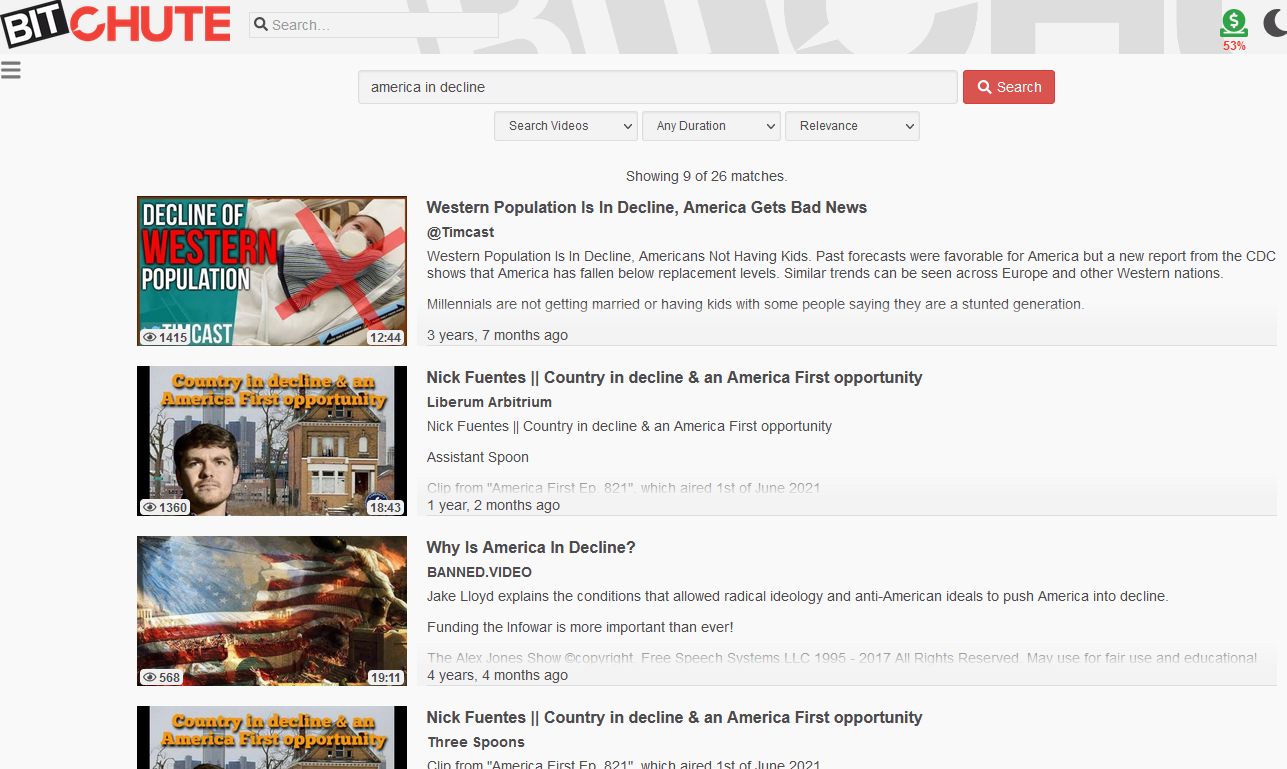Screen dimensions: 1287x769
Task: Open Decline of Western Population thumbnail
Action: point(272,271)
